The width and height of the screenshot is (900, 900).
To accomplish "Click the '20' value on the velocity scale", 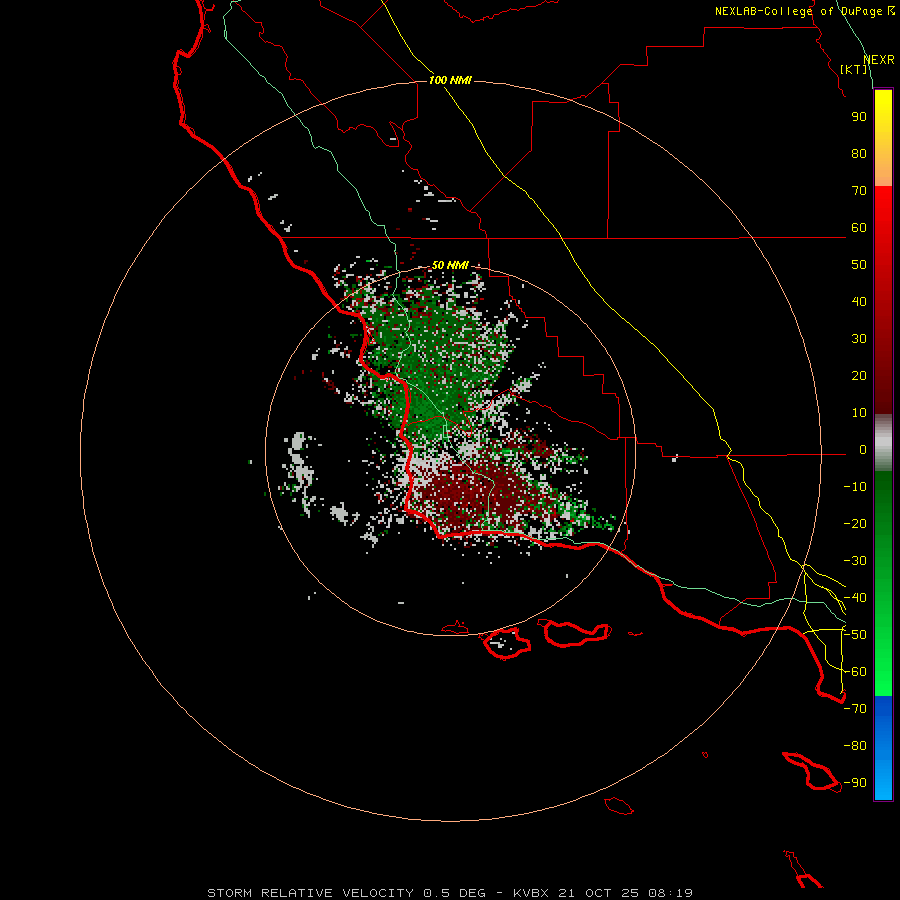I will coord(859,376).
